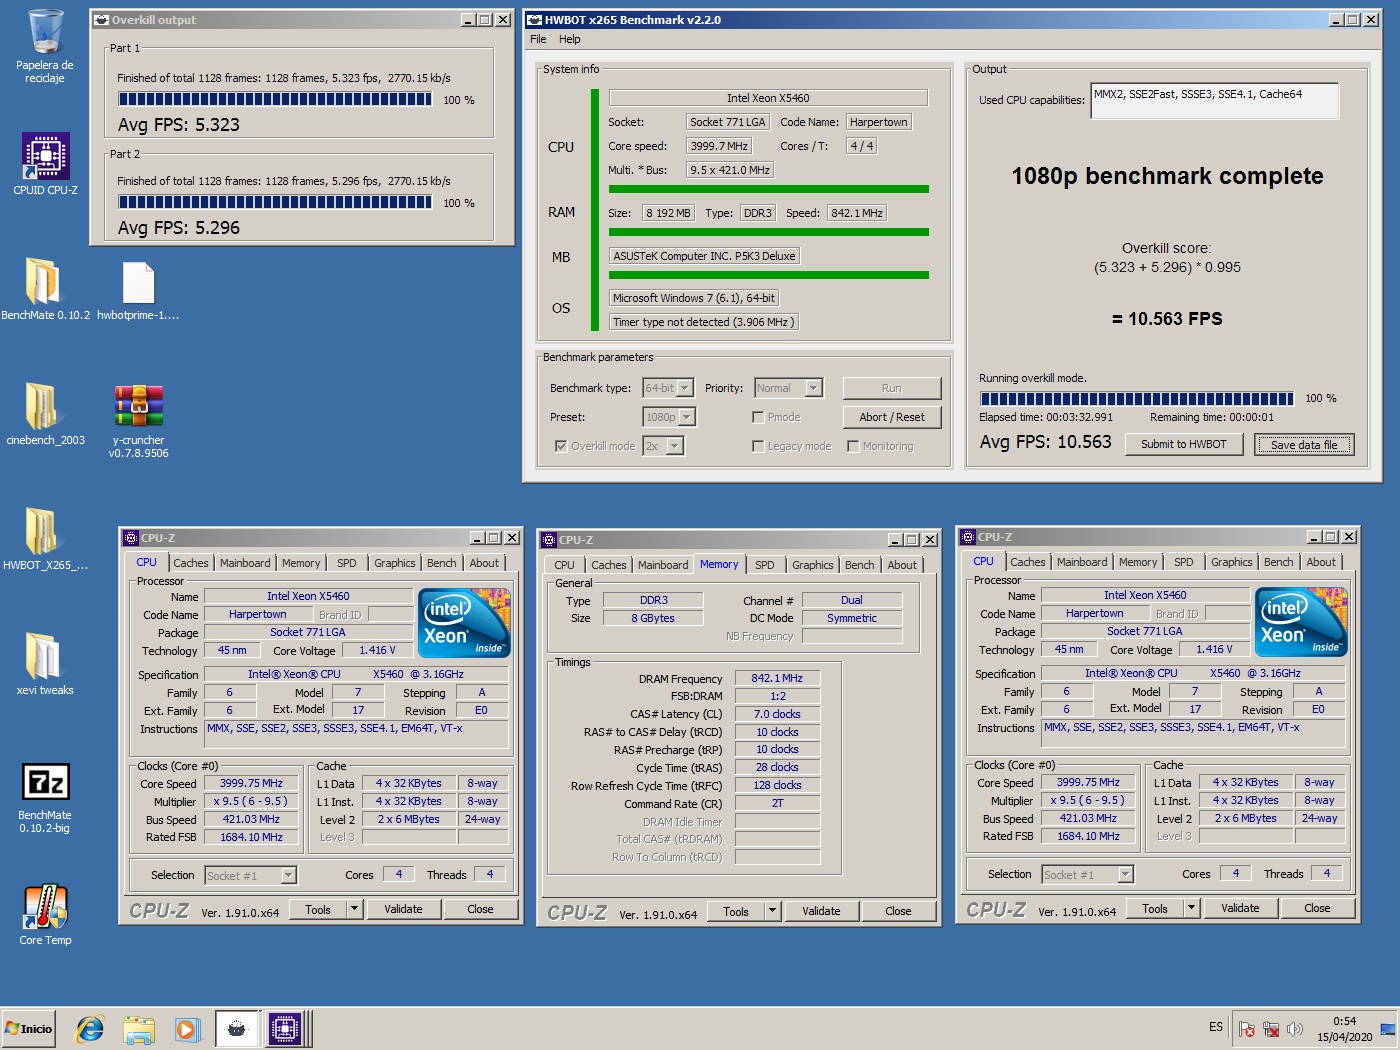
Task: Click the Inicio start button
Action: click(x=29, y=1028)
